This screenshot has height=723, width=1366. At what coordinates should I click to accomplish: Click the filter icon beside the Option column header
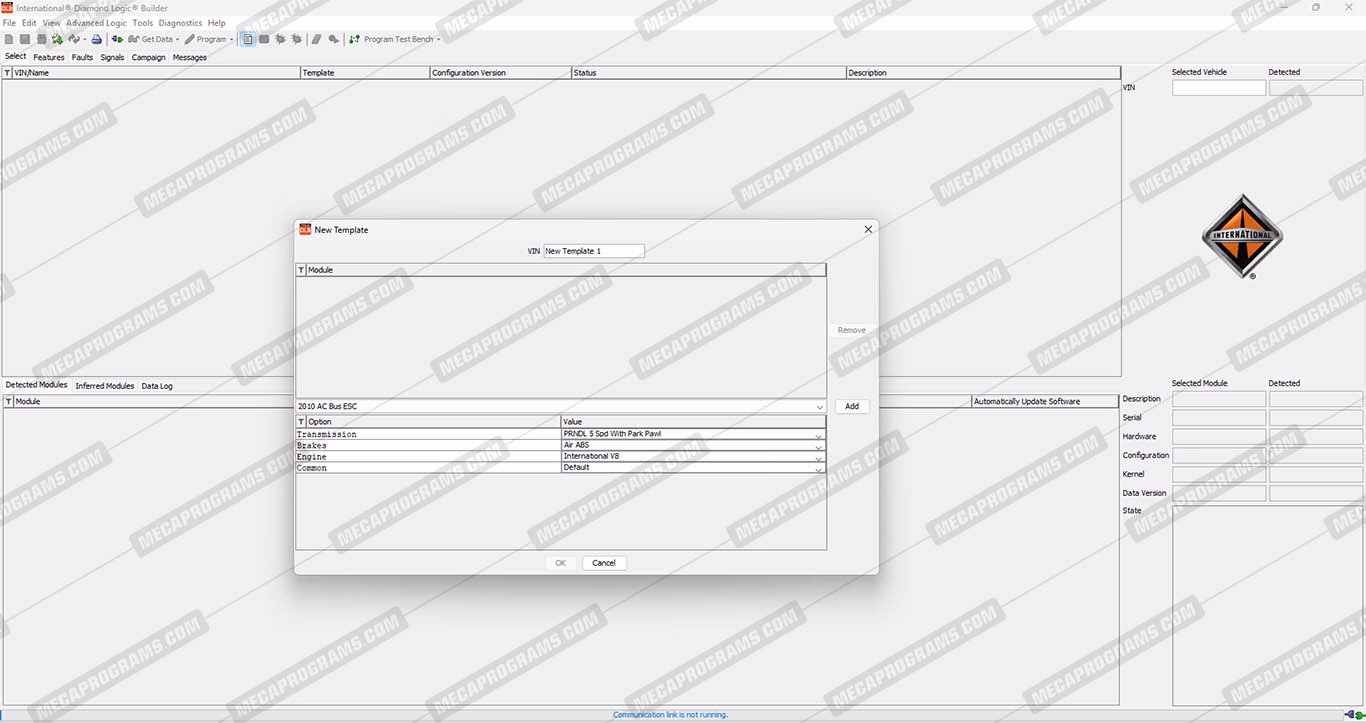(301, 422)
